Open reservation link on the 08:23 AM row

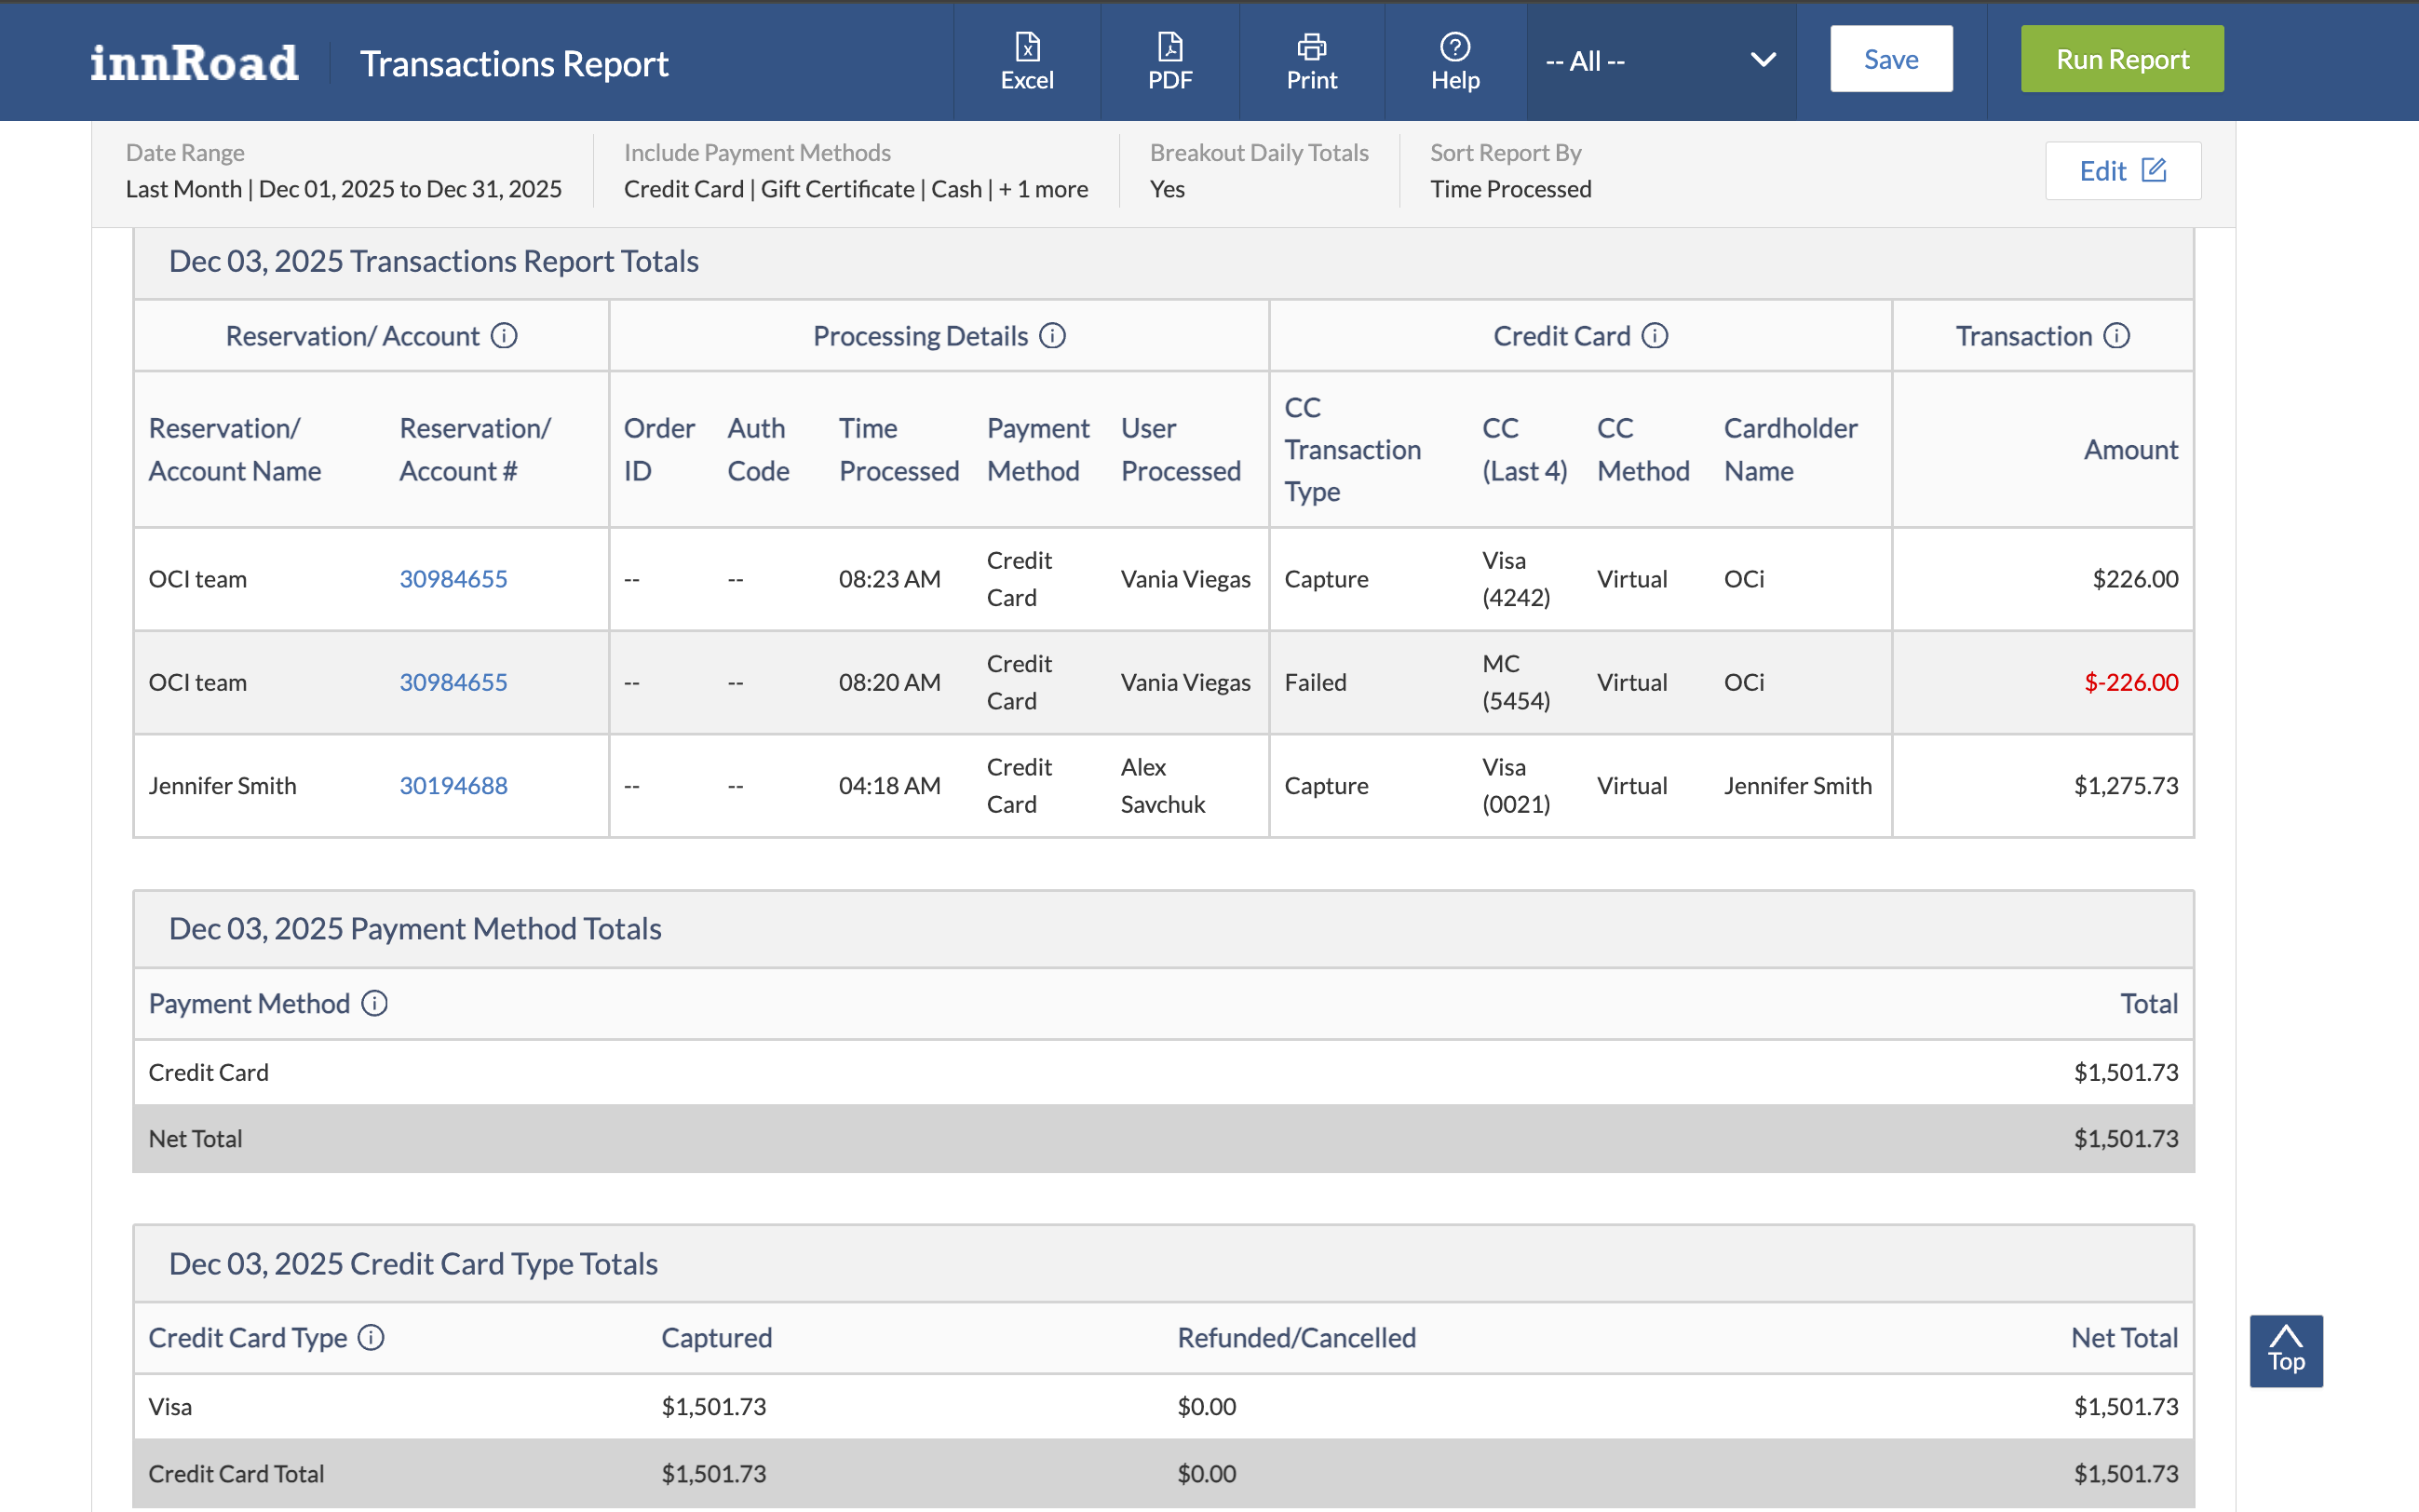pos(453,578)
